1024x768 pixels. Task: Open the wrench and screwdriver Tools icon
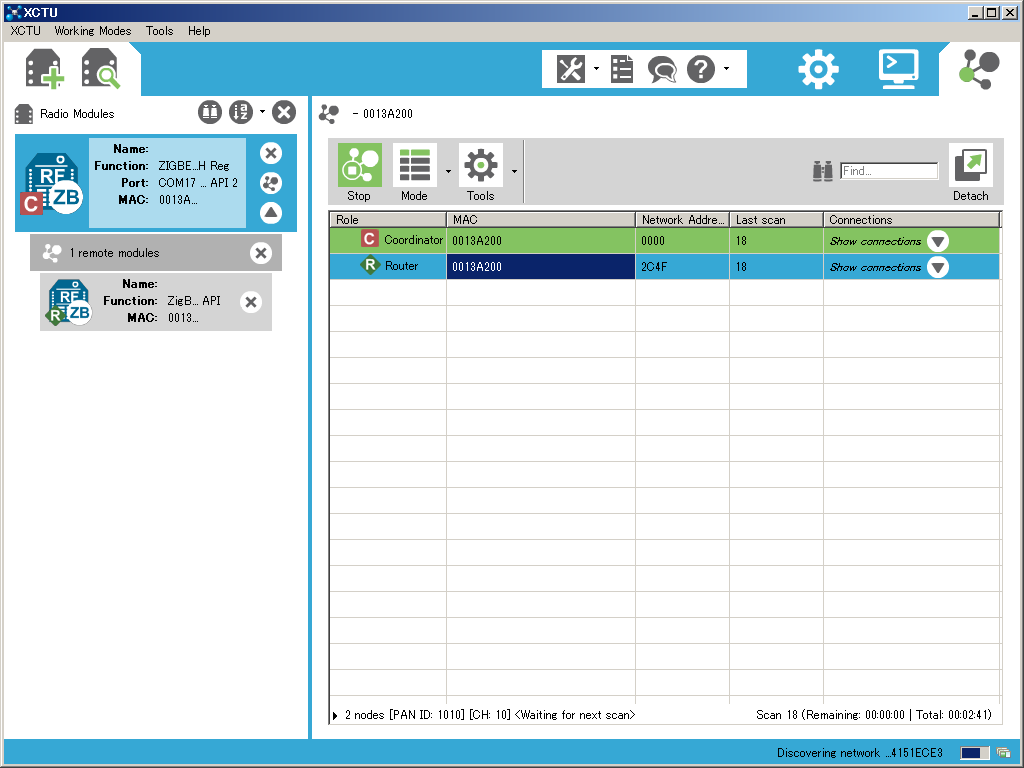pyautogui.click(x=570, y=69)
